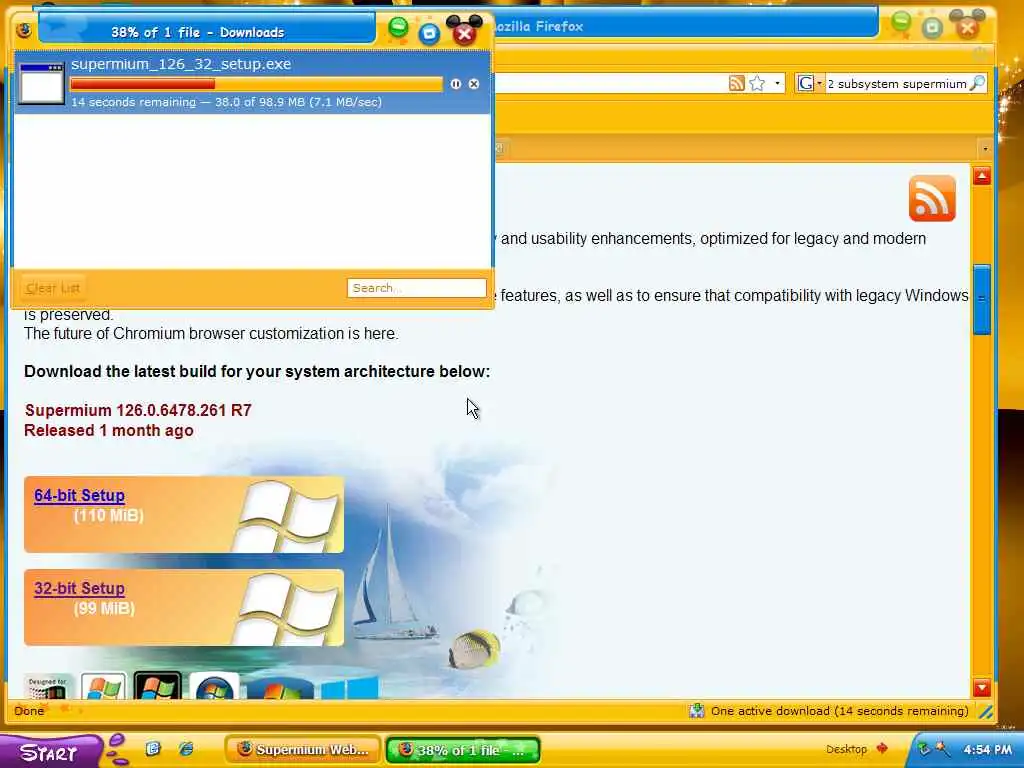Minimize the Downloads window with green button
The height and width of the screenshot is (768, 1024).
[398, 28]
